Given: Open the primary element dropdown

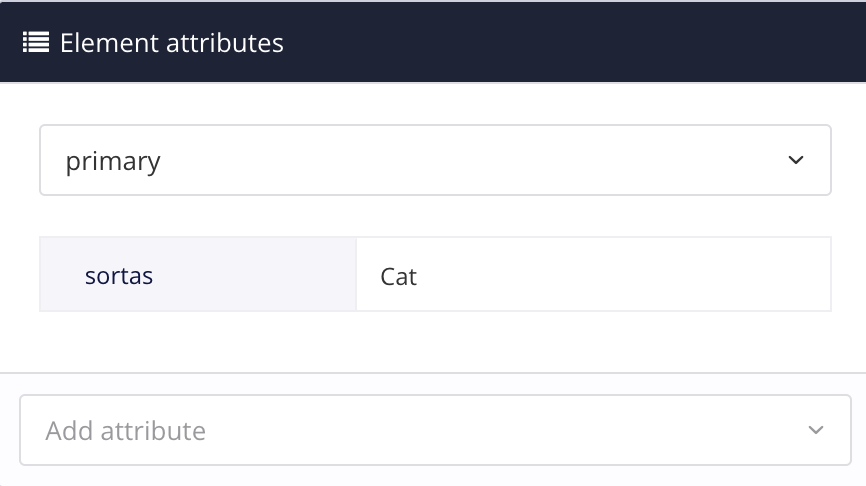Looking at the screenshot, I should [x=435, y=160].
